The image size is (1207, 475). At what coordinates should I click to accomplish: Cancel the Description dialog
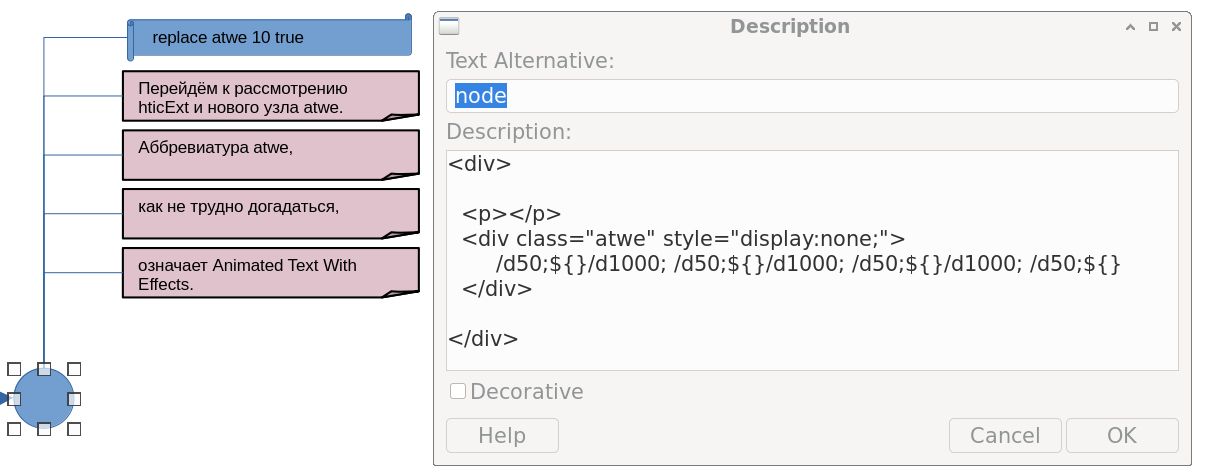(x=1005, y=435)
